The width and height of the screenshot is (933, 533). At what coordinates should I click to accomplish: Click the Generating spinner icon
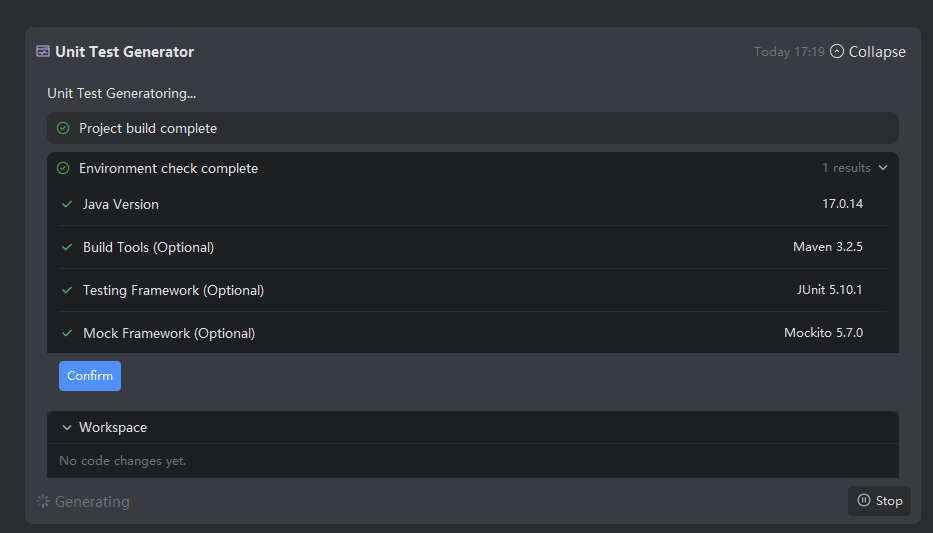pos(43,502)
